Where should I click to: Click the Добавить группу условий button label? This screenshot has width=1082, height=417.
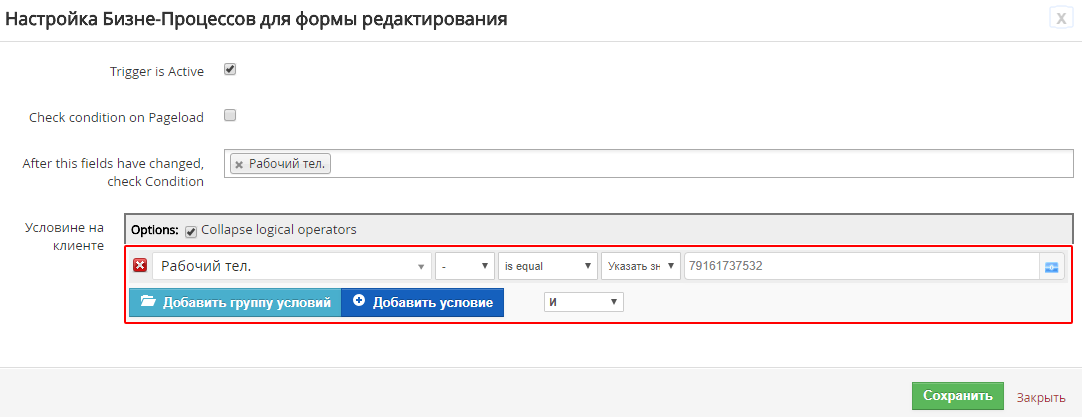click(246, 302)
